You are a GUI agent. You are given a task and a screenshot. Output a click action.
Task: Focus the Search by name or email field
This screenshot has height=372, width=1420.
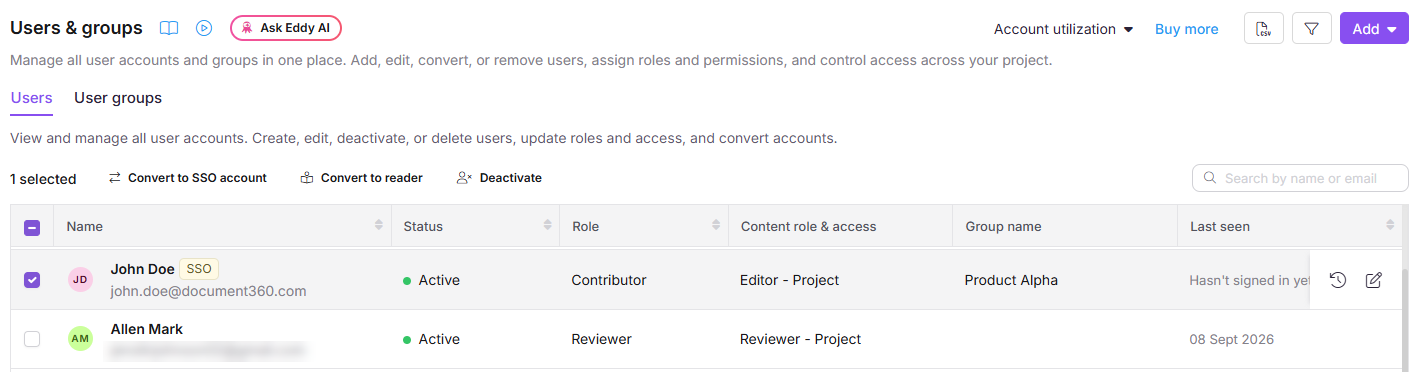point(1300,178)
